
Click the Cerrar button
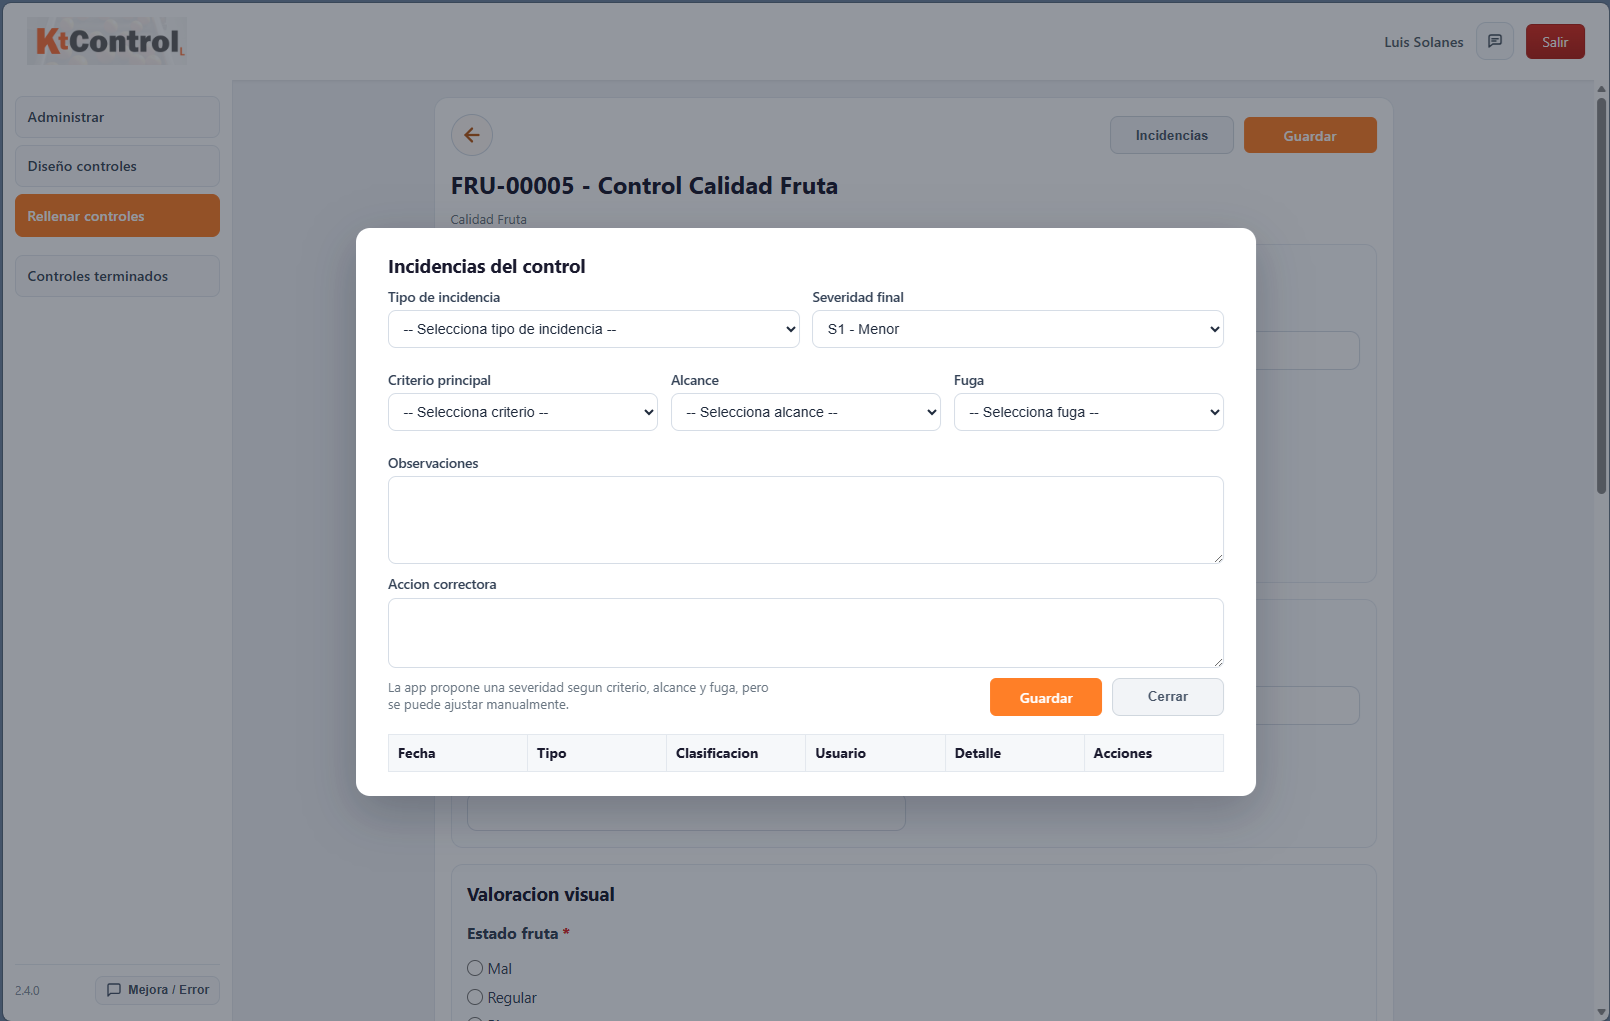tap(1167, 697)
